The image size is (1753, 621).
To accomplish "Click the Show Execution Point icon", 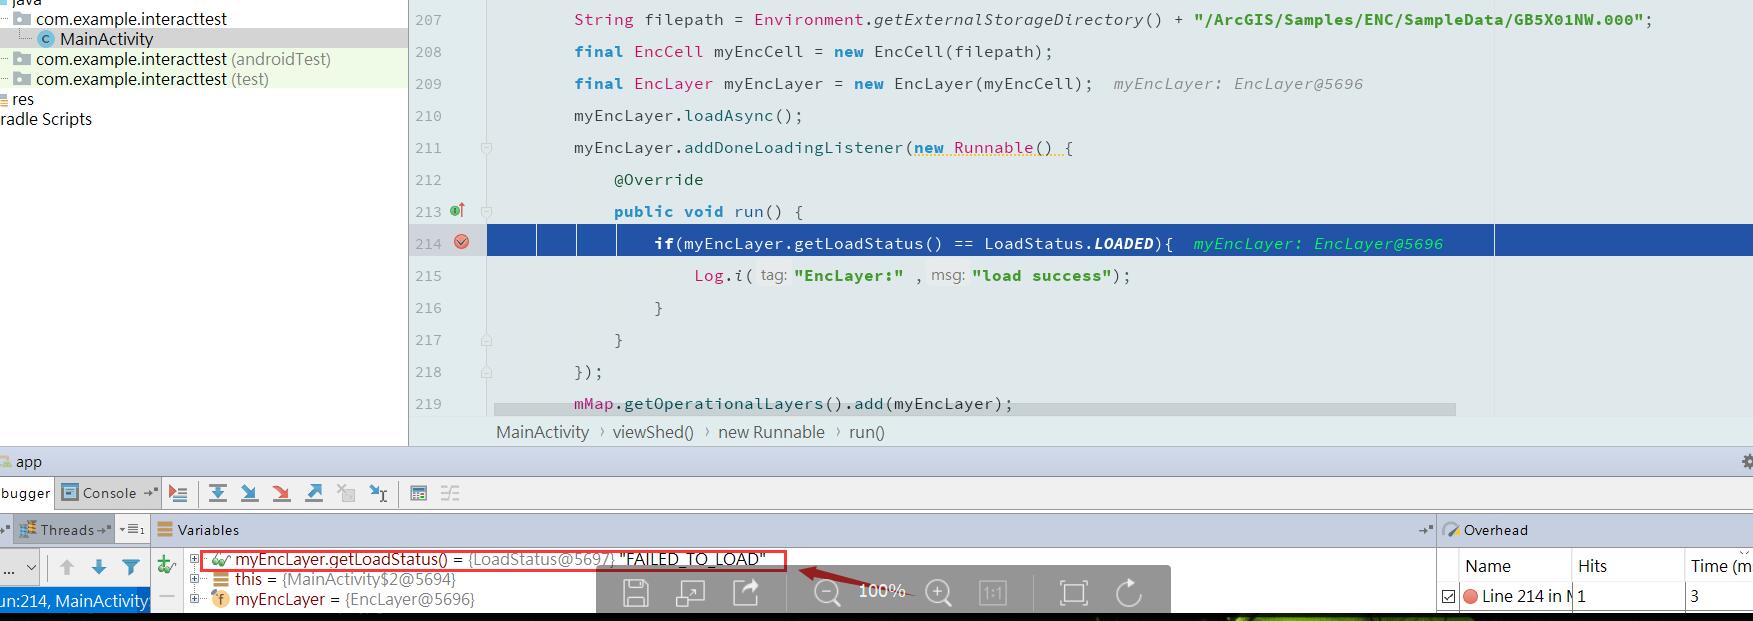I will [x=178, y=493].
